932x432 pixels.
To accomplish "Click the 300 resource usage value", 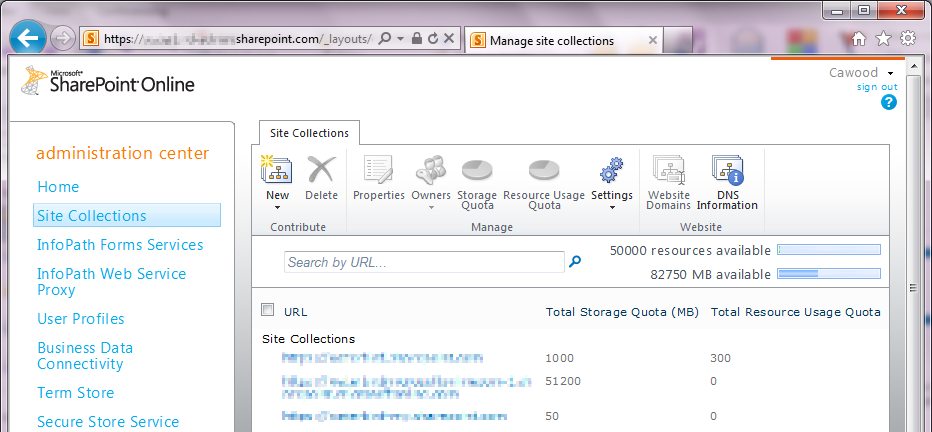I will pyautogui.click(x=720, y=358).
